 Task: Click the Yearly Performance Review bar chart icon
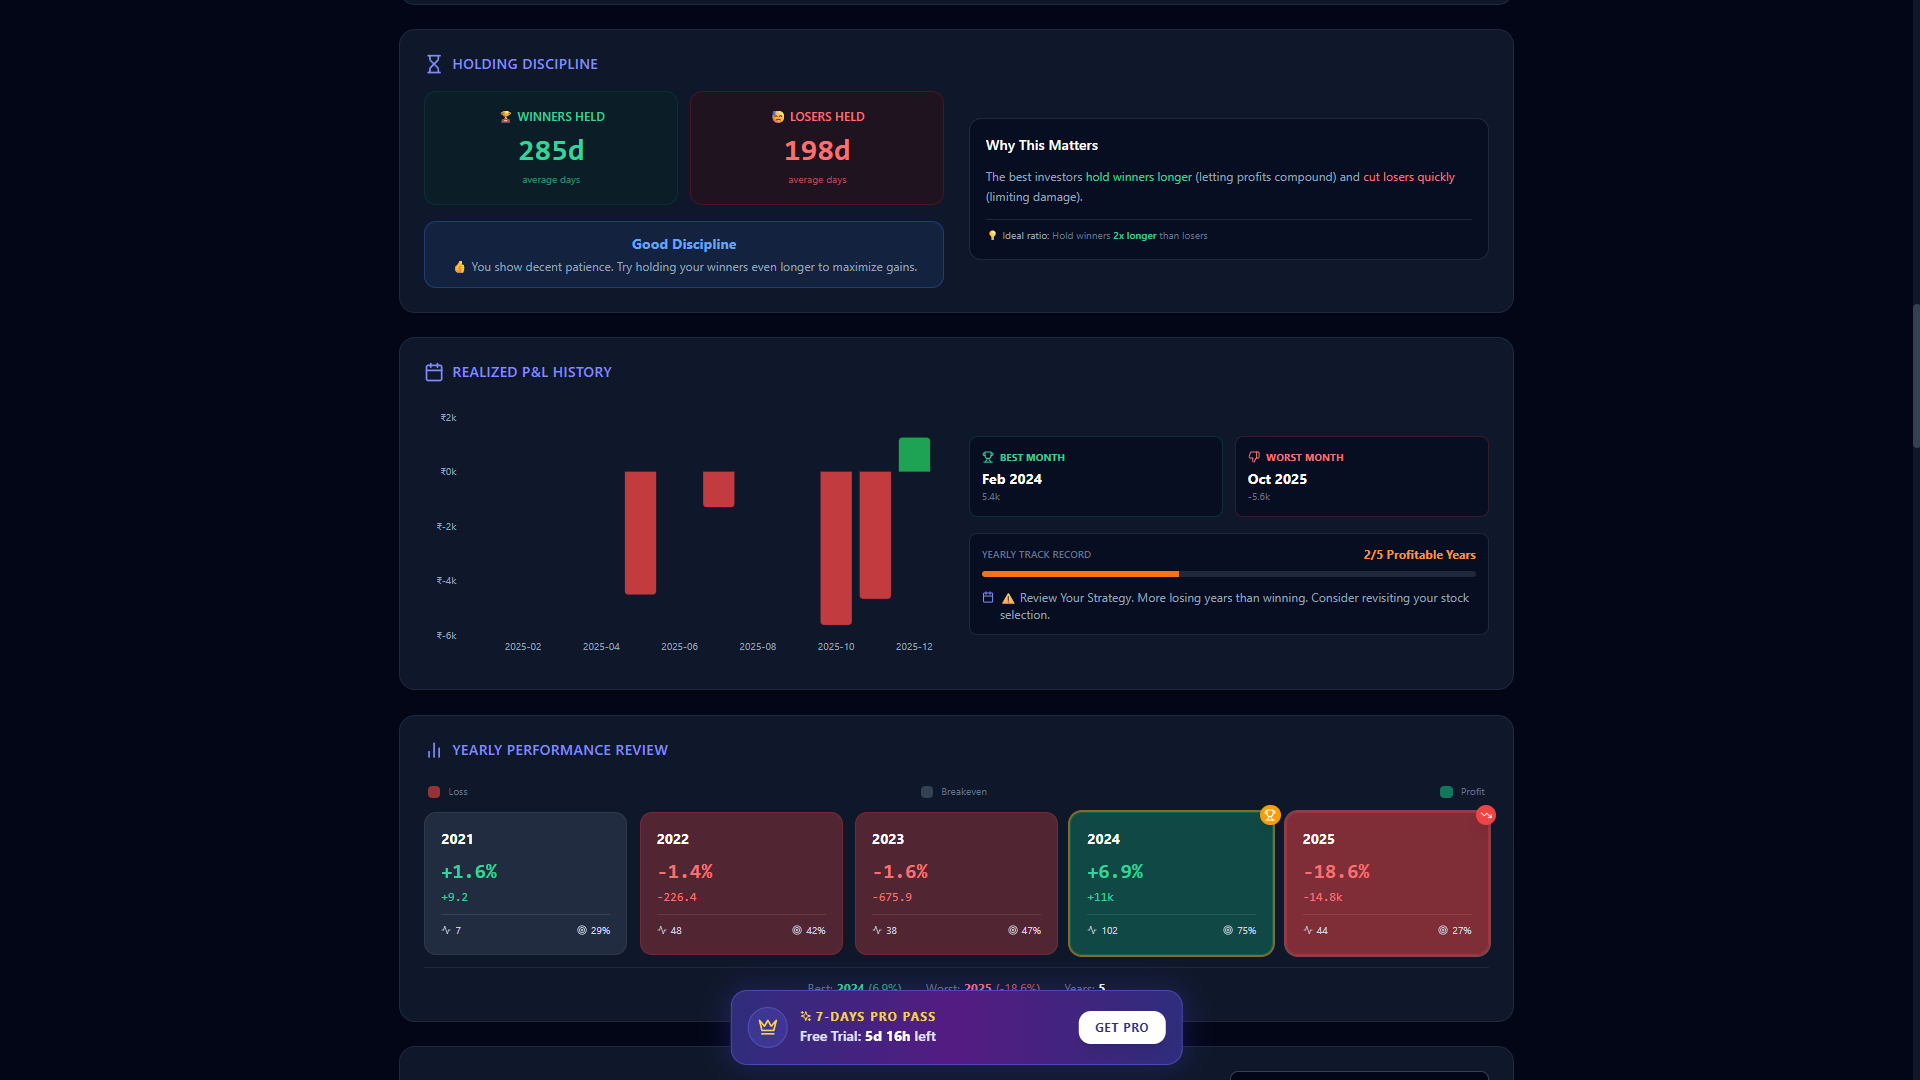point(434,750)
